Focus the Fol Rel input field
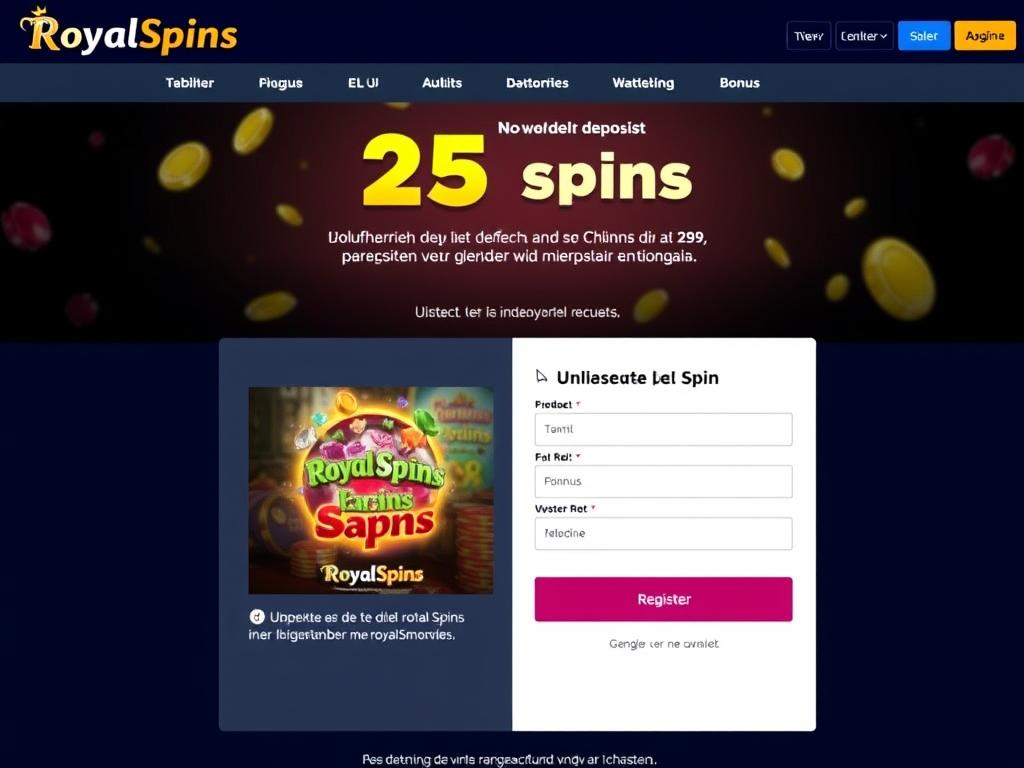Image resolution: width=1024 pixels, height=768 pixels. [664, 481]
